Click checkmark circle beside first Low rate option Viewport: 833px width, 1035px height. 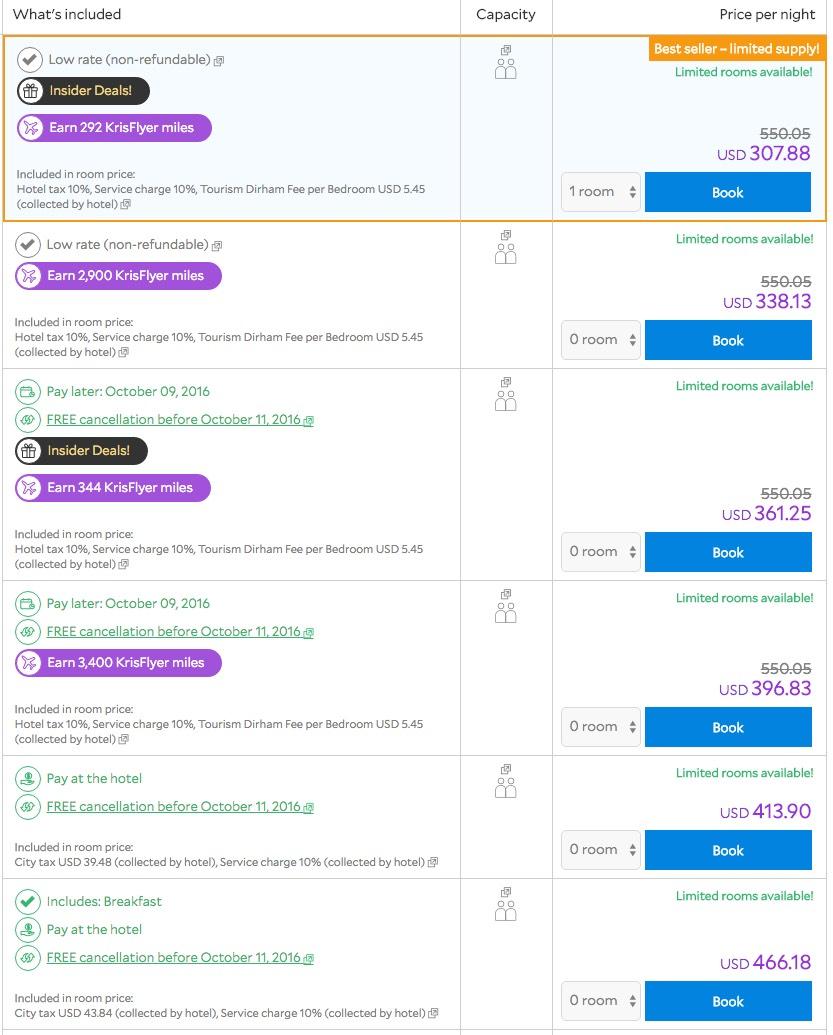(x=30, y=60)
